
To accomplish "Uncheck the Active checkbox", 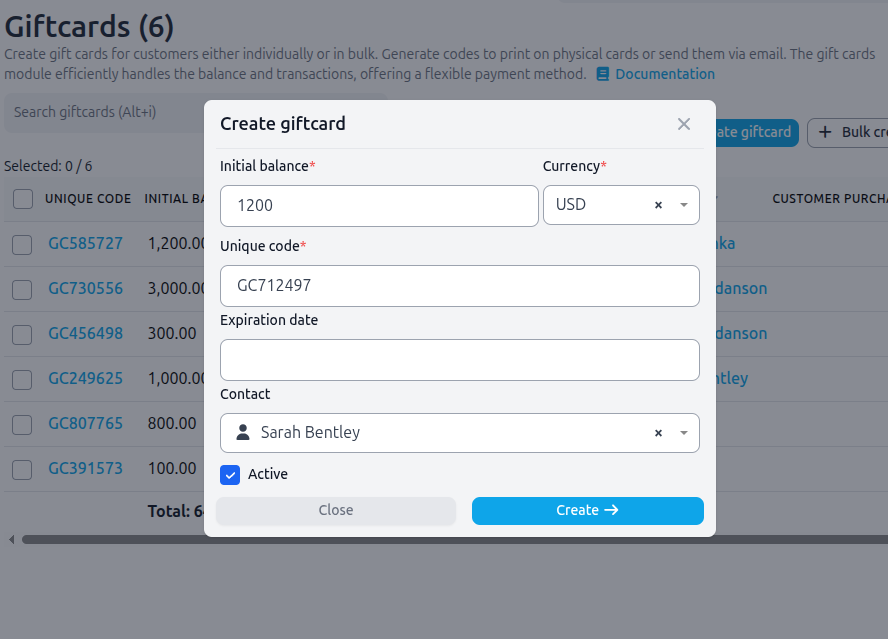I will (x=230, y=475).
